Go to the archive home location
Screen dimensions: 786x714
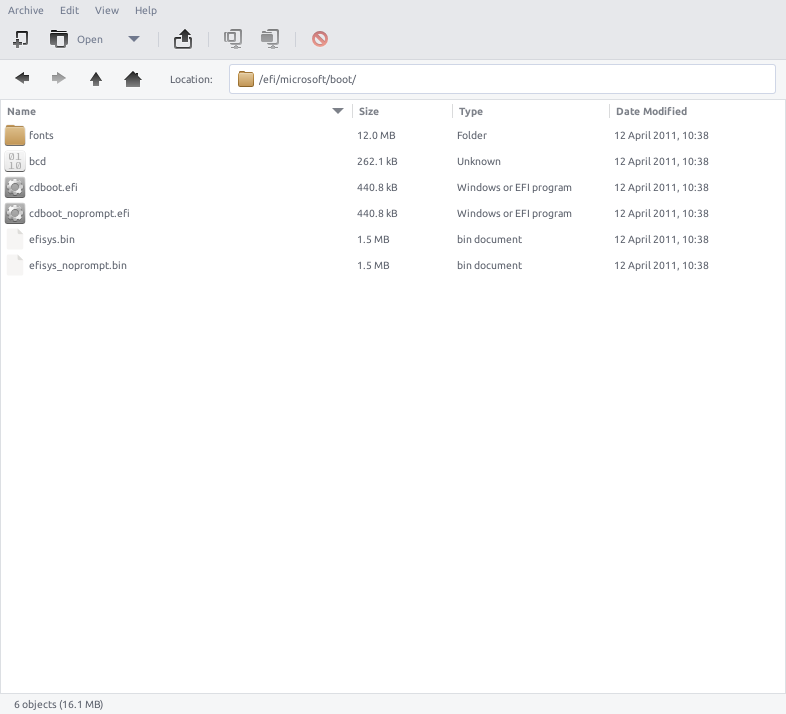(133, 79)
